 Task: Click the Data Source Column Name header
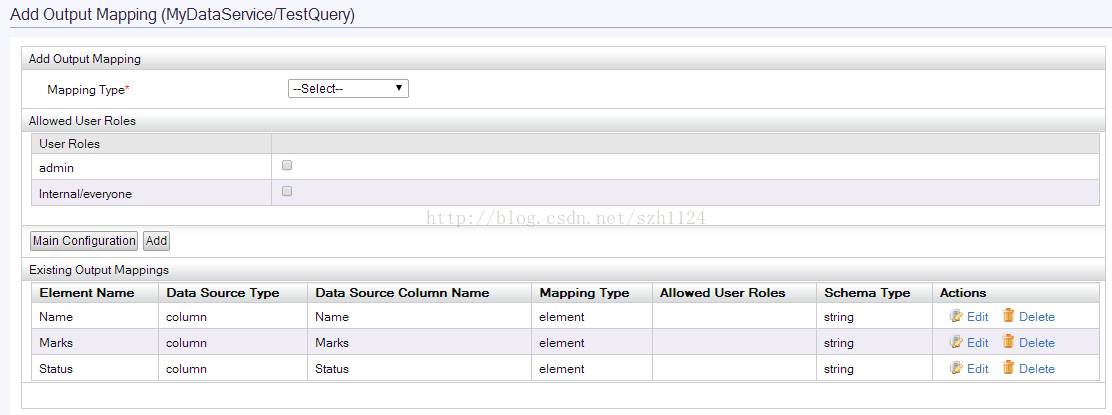(x=402, y=293)
